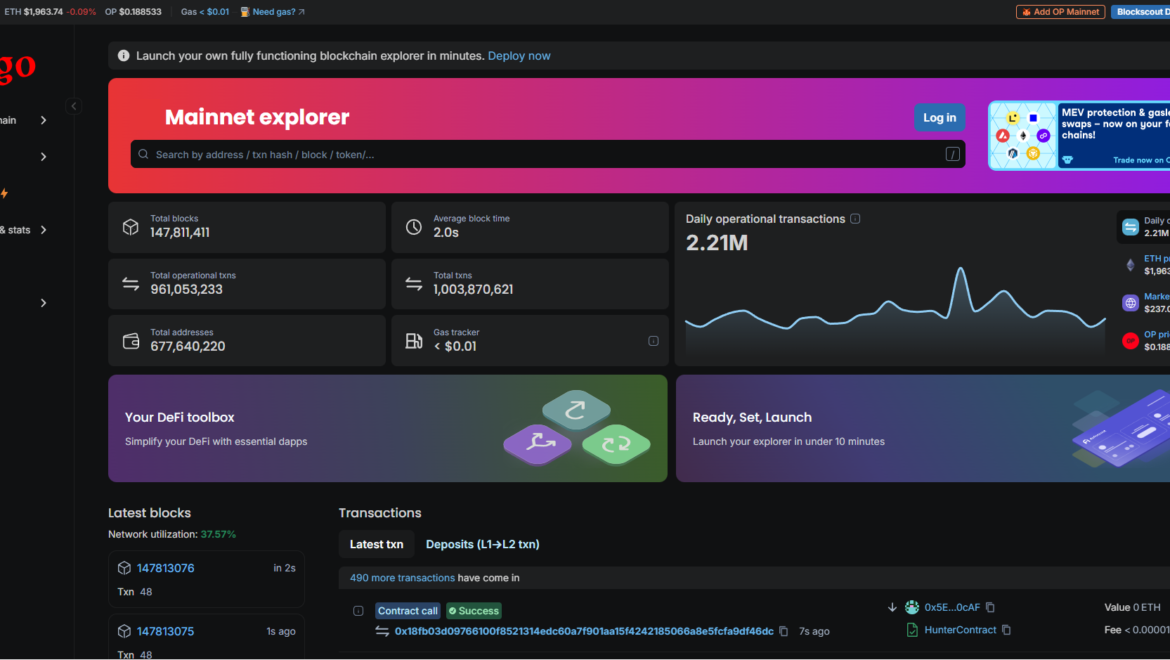
Task: Open the Ready, Set, Launch card
Action: click(x=923, y=428)
